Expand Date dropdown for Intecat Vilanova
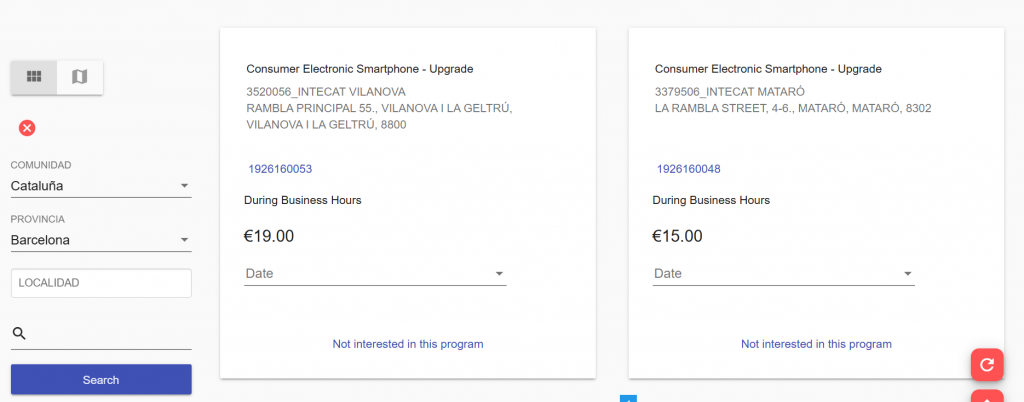 (375, 273)
